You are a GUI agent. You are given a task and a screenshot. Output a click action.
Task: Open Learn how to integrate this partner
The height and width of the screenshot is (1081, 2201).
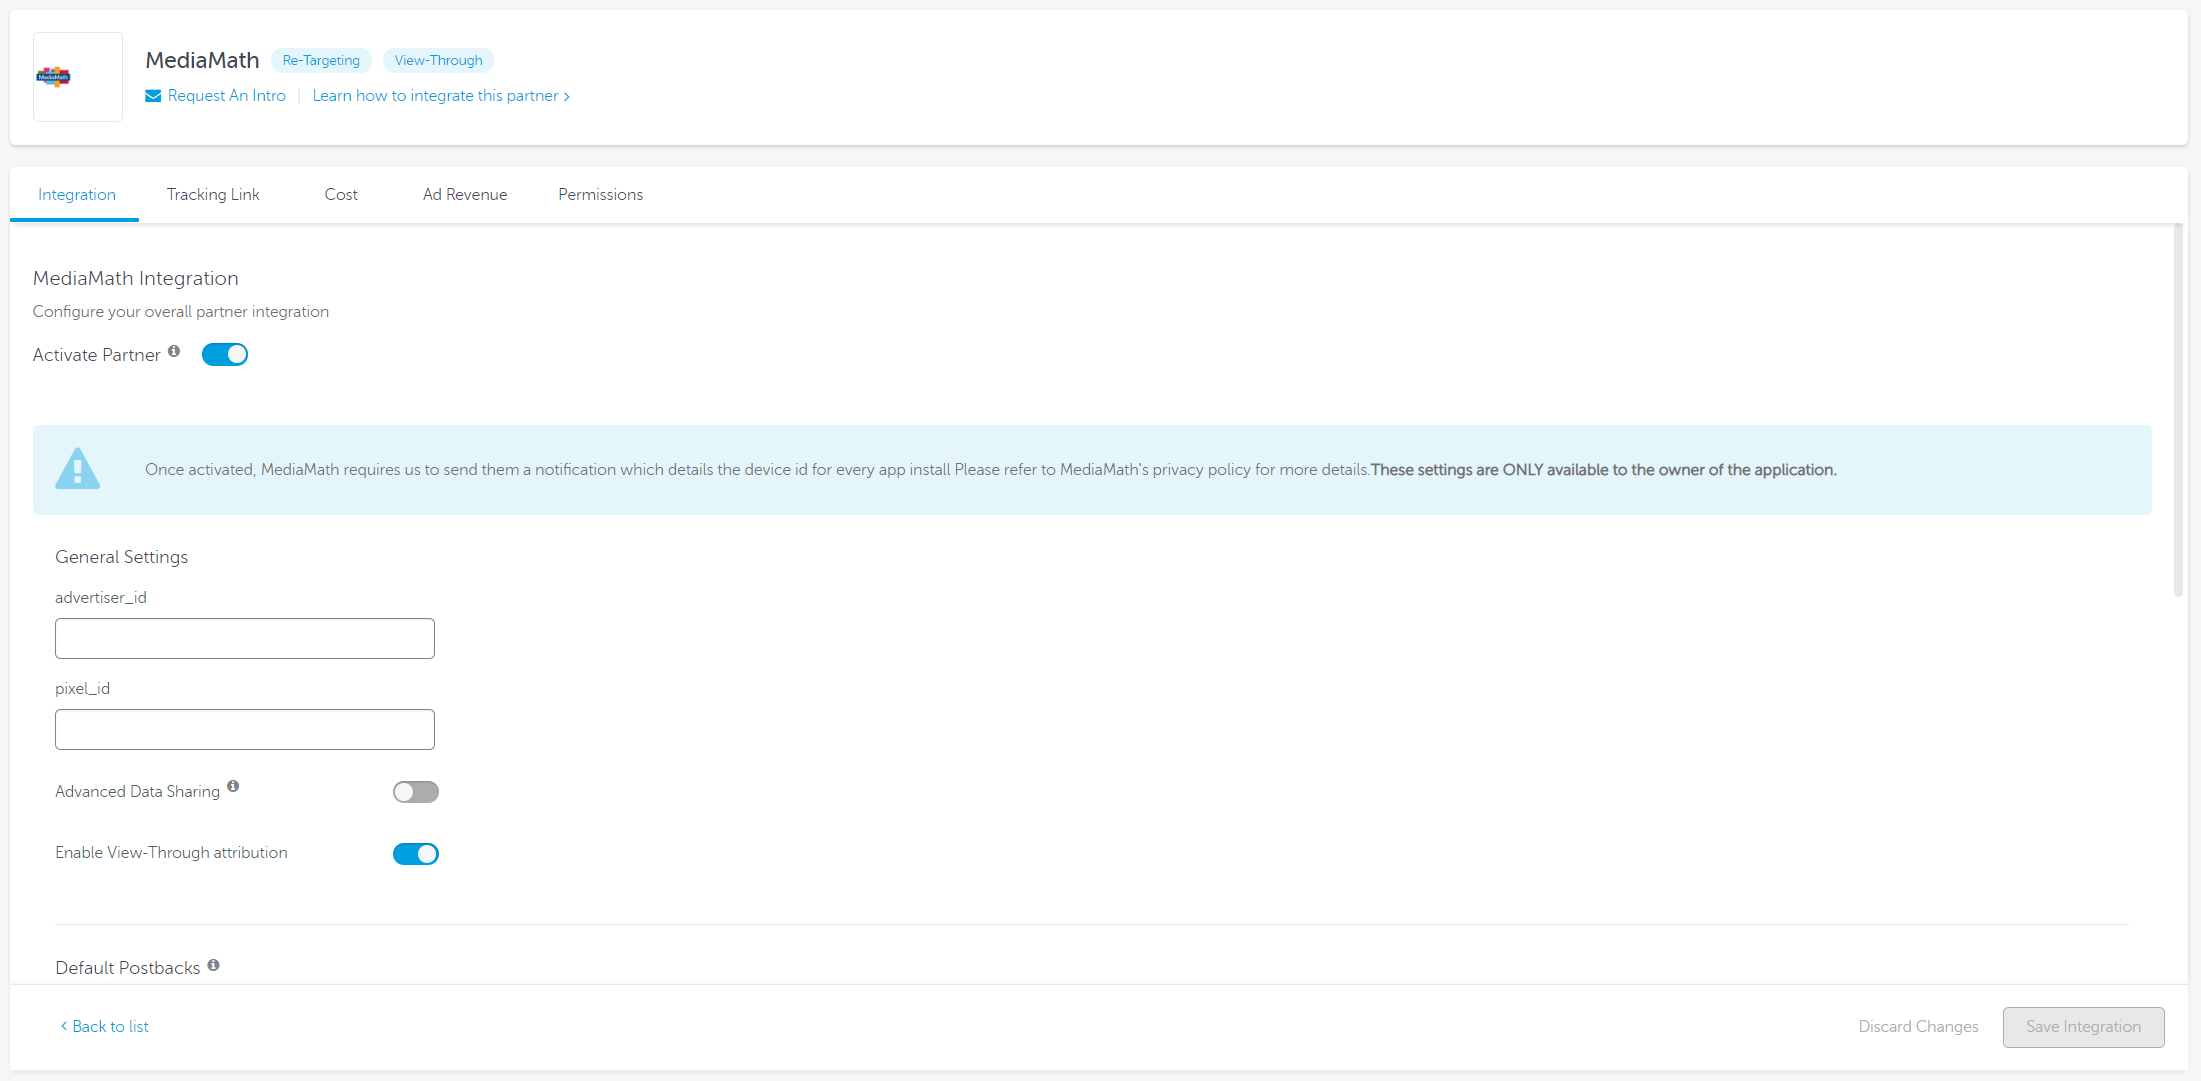coord(441,96)
